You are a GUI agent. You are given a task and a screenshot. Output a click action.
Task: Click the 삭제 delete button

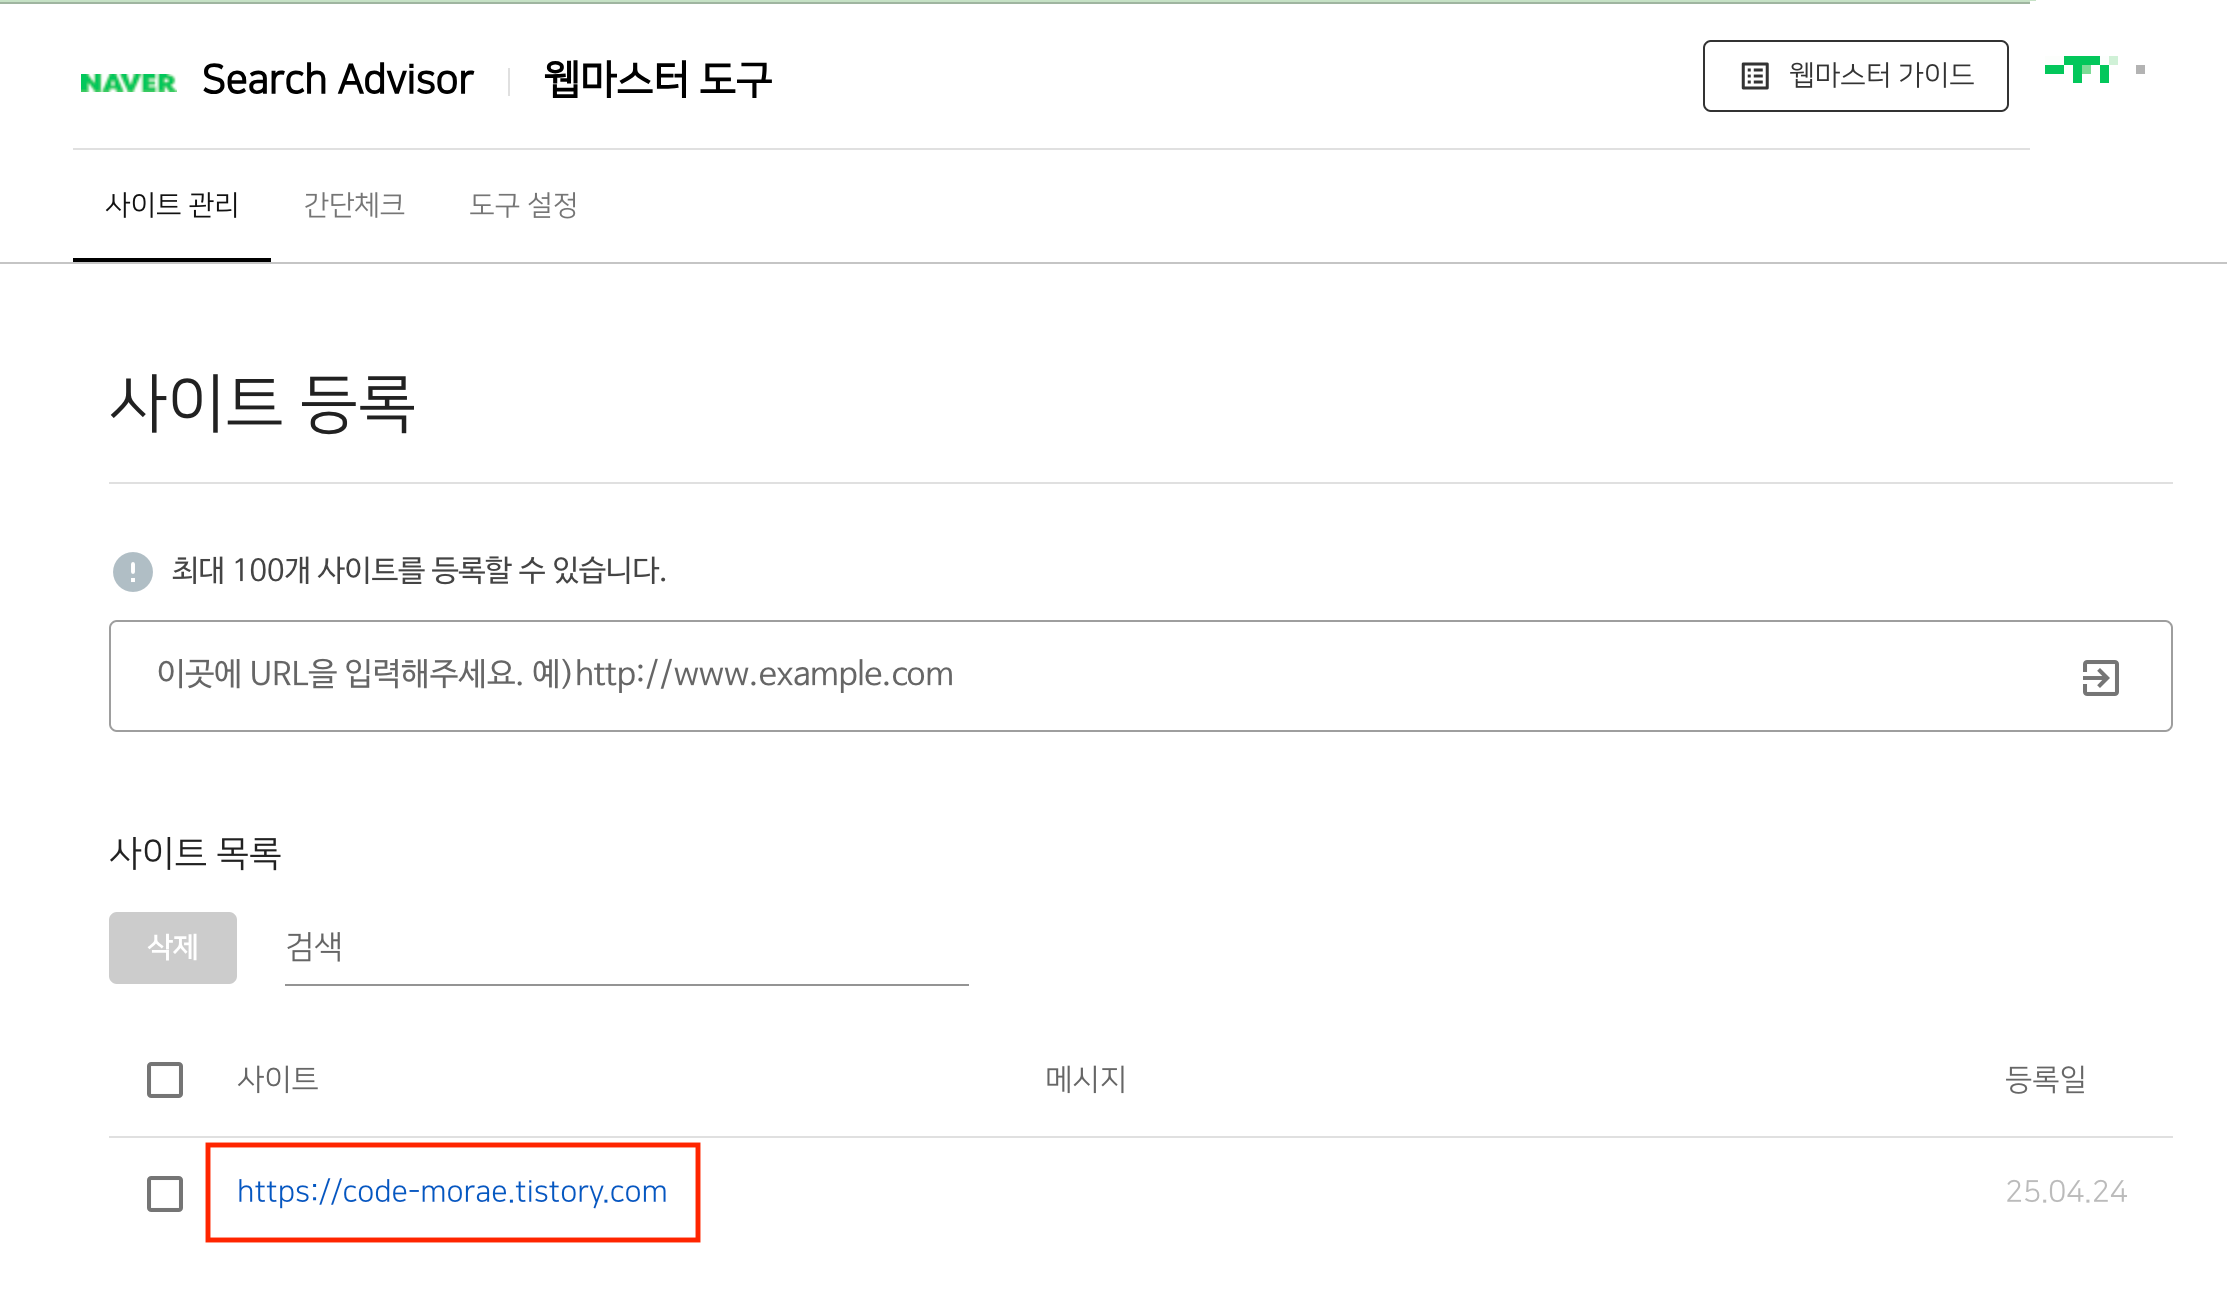click(173, 947)
